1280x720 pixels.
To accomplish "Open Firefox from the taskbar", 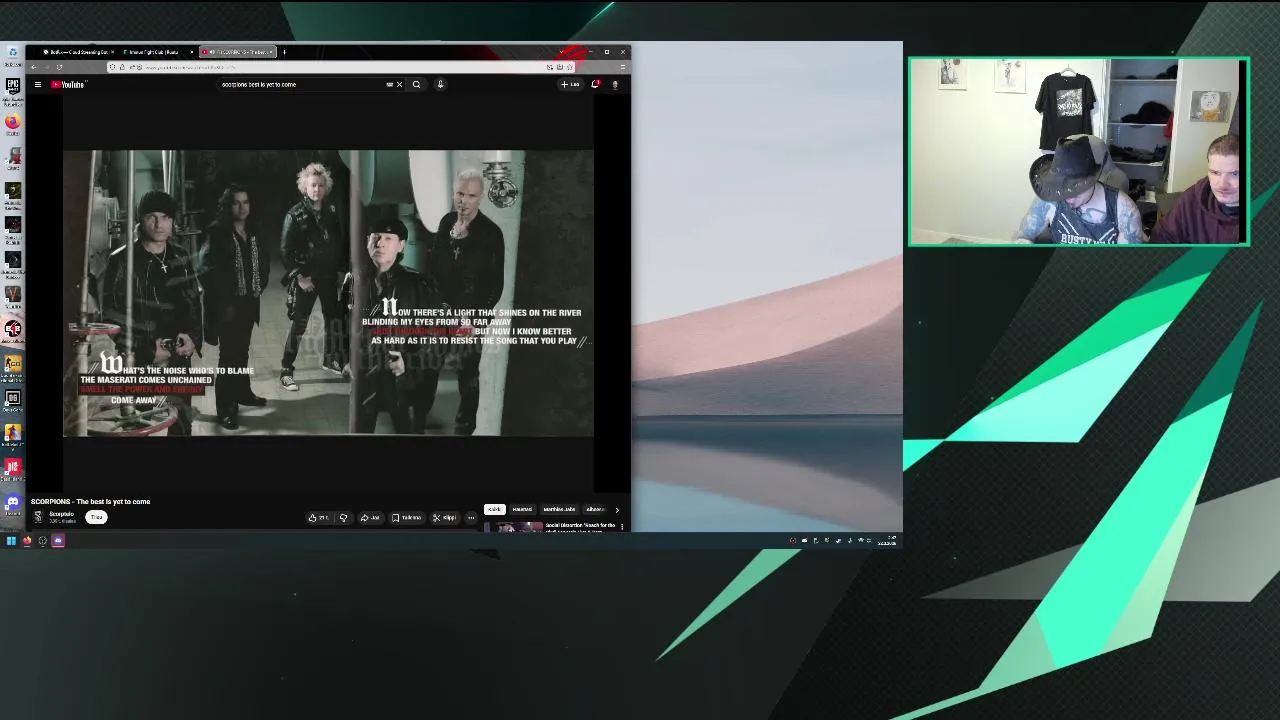I will tap(27, 541).
